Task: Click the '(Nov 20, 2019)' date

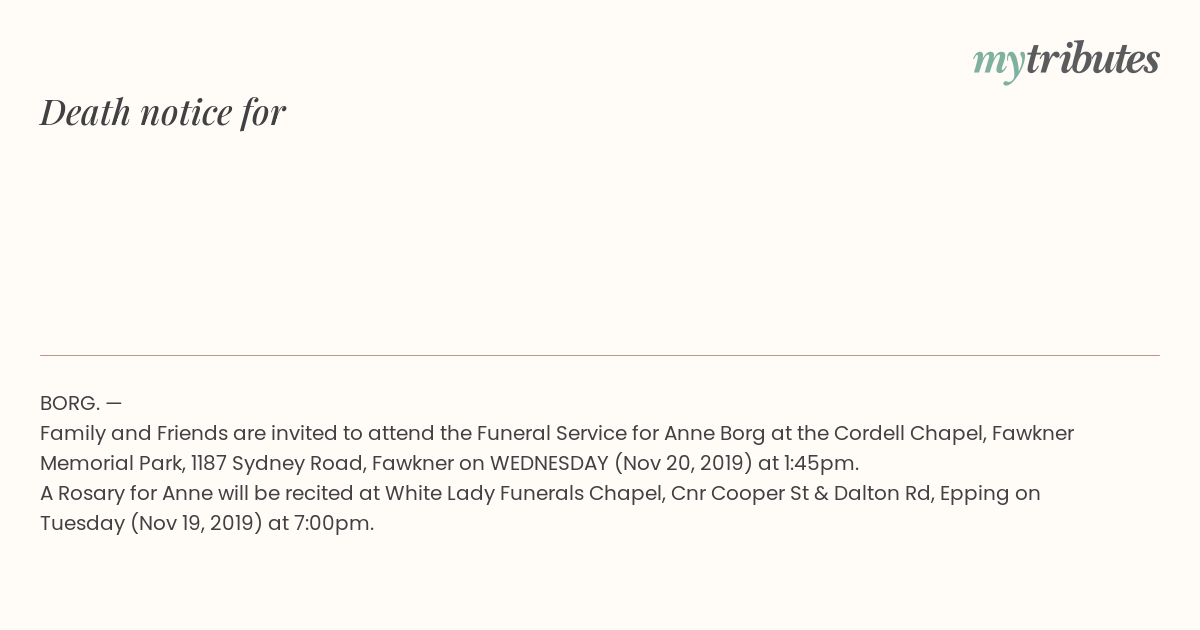Action: pyautogui.click(x=683, y=463)
